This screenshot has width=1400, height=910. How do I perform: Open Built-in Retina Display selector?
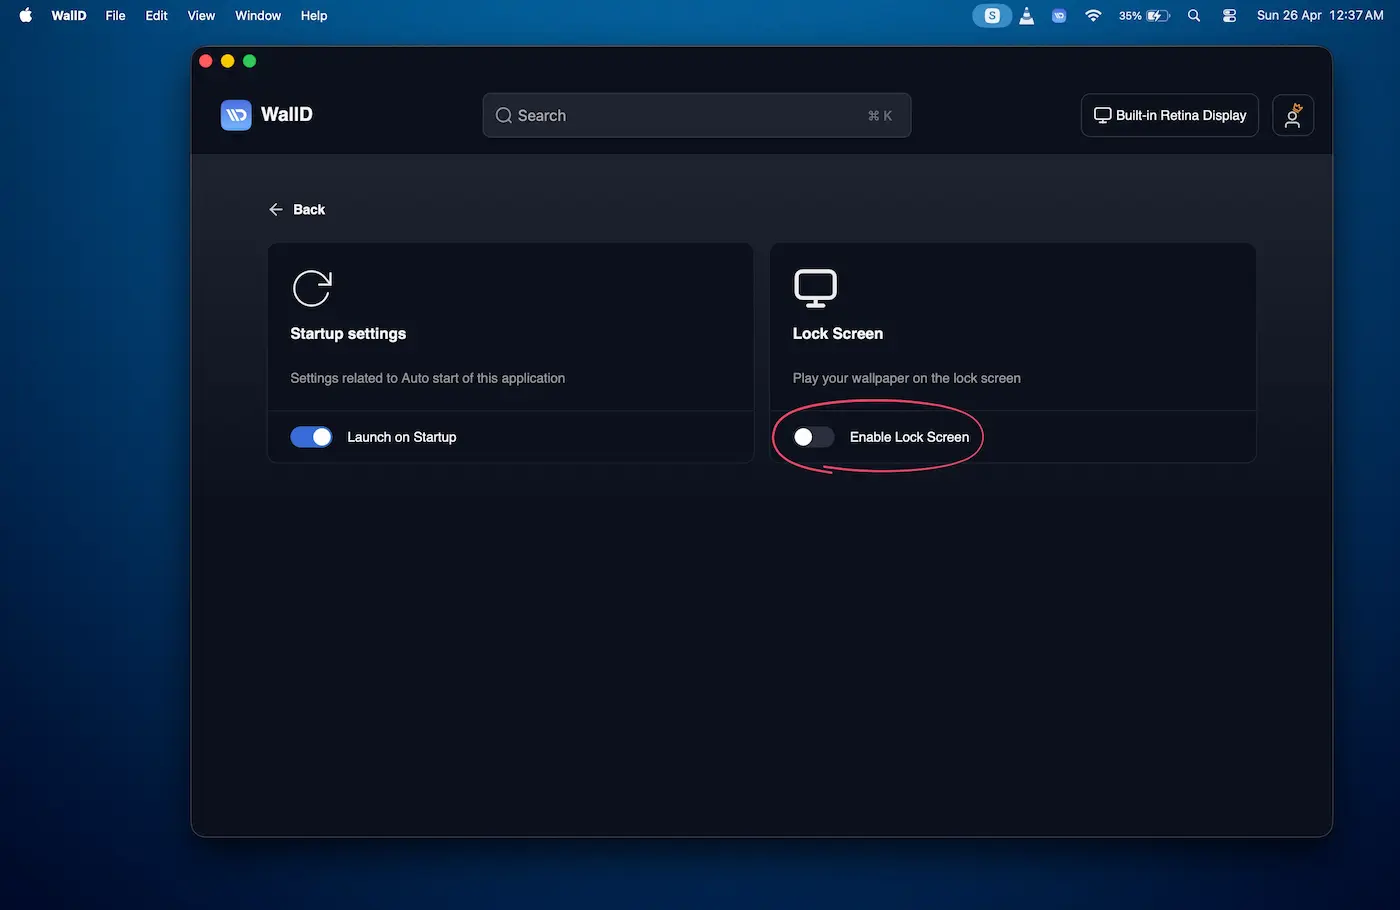(x=1169, y=115)
